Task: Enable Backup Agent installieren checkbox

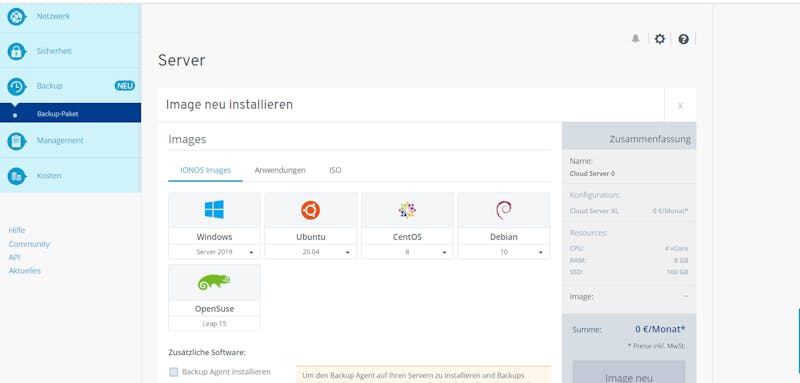Action: [x=174, y=372]
